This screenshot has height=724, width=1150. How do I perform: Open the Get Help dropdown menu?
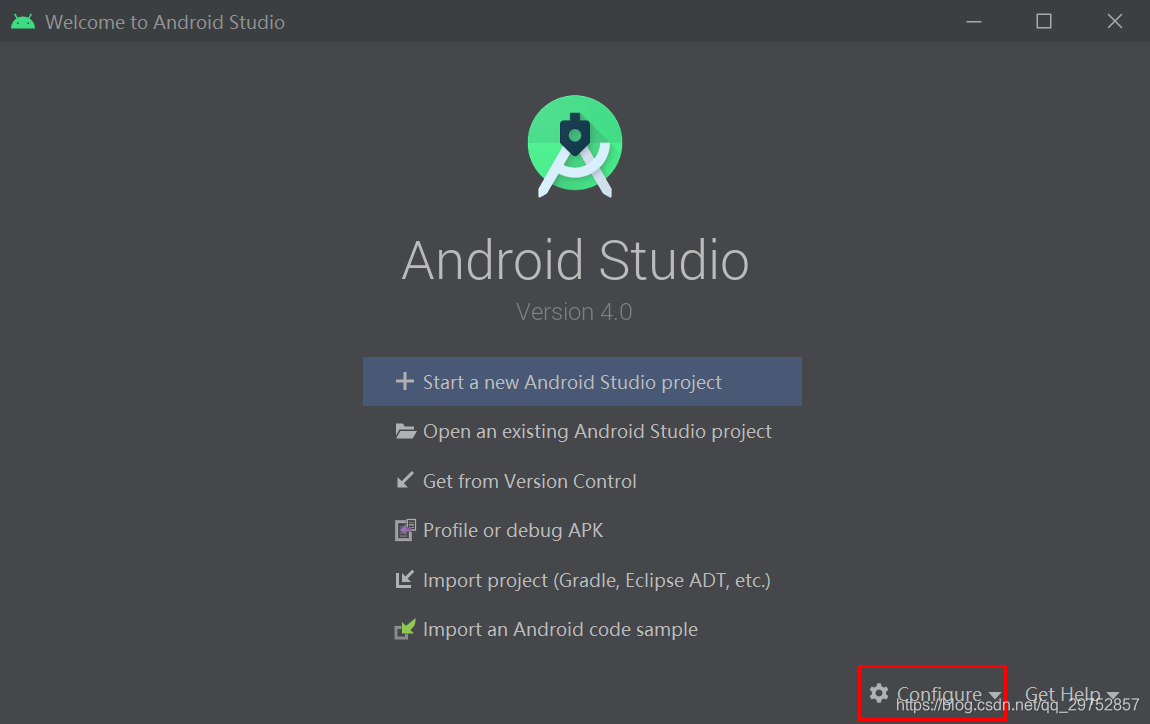pos(1063,693)
